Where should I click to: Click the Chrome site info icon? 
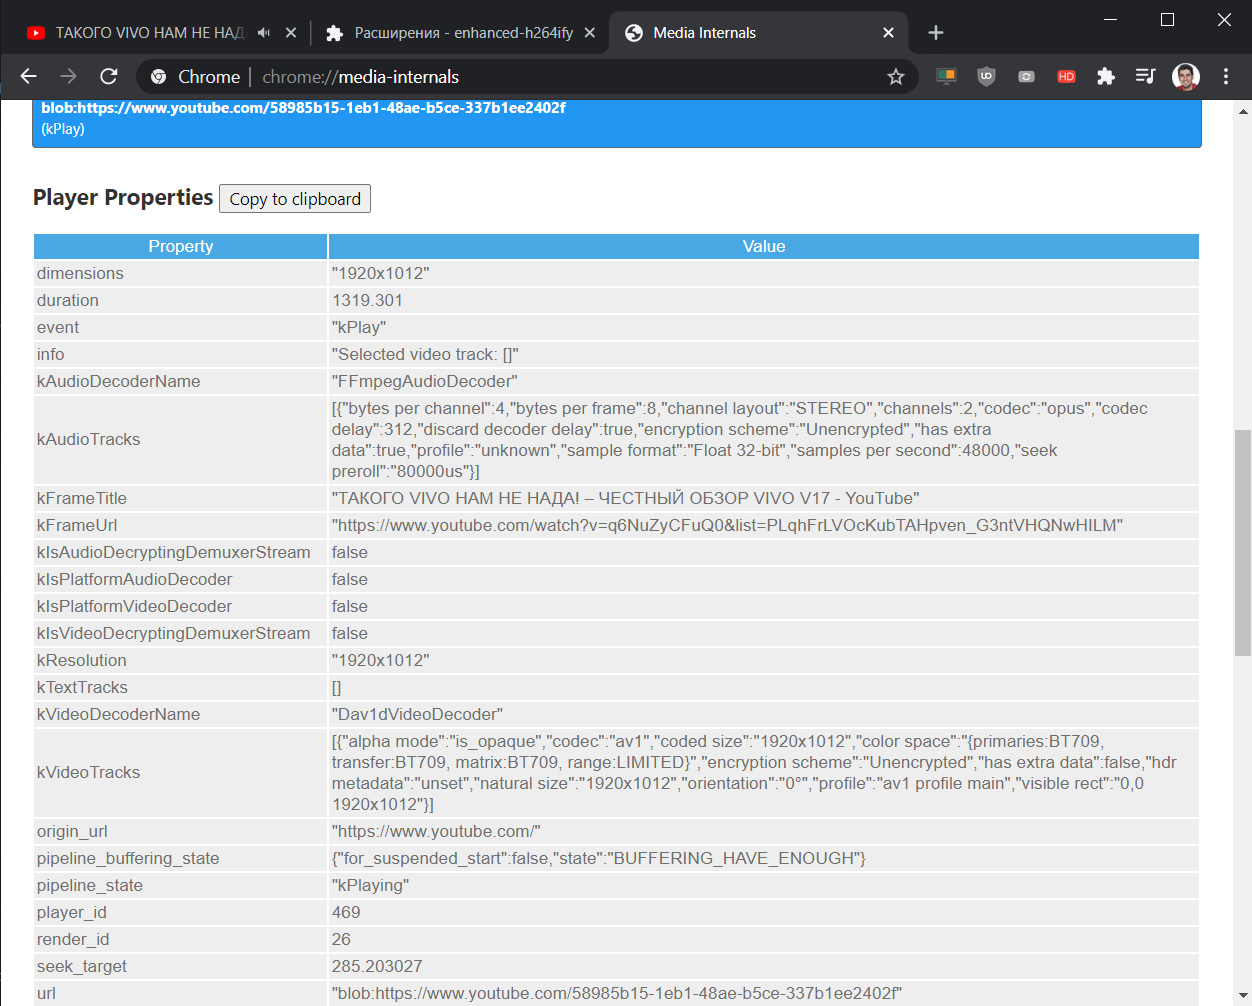tap(158, 77)
